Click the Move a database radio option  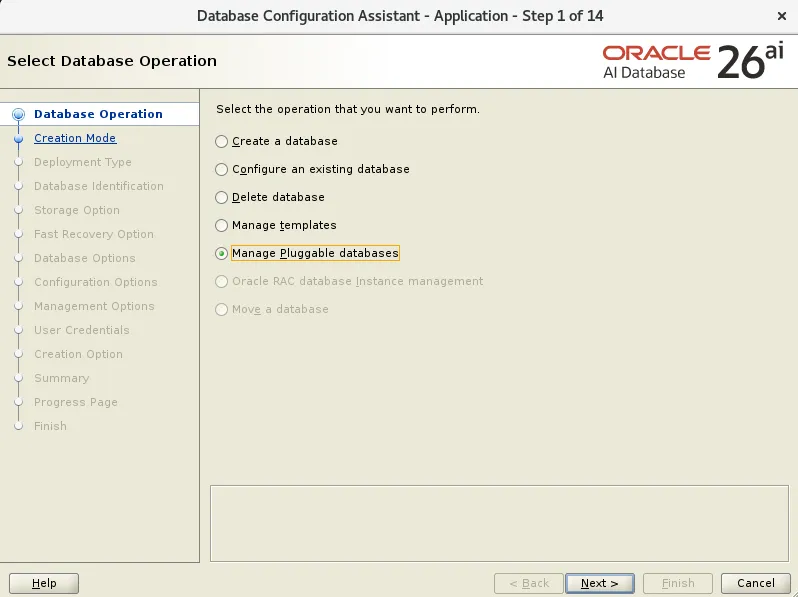click(x=221, y=309)
